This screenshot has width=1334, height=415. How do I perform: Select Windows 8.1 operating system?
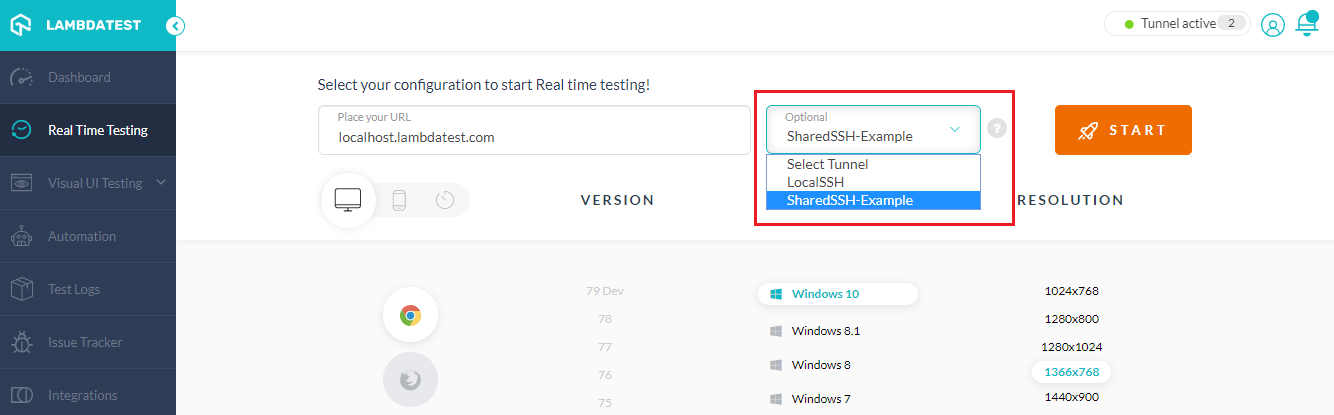click(x=825, y=331)
